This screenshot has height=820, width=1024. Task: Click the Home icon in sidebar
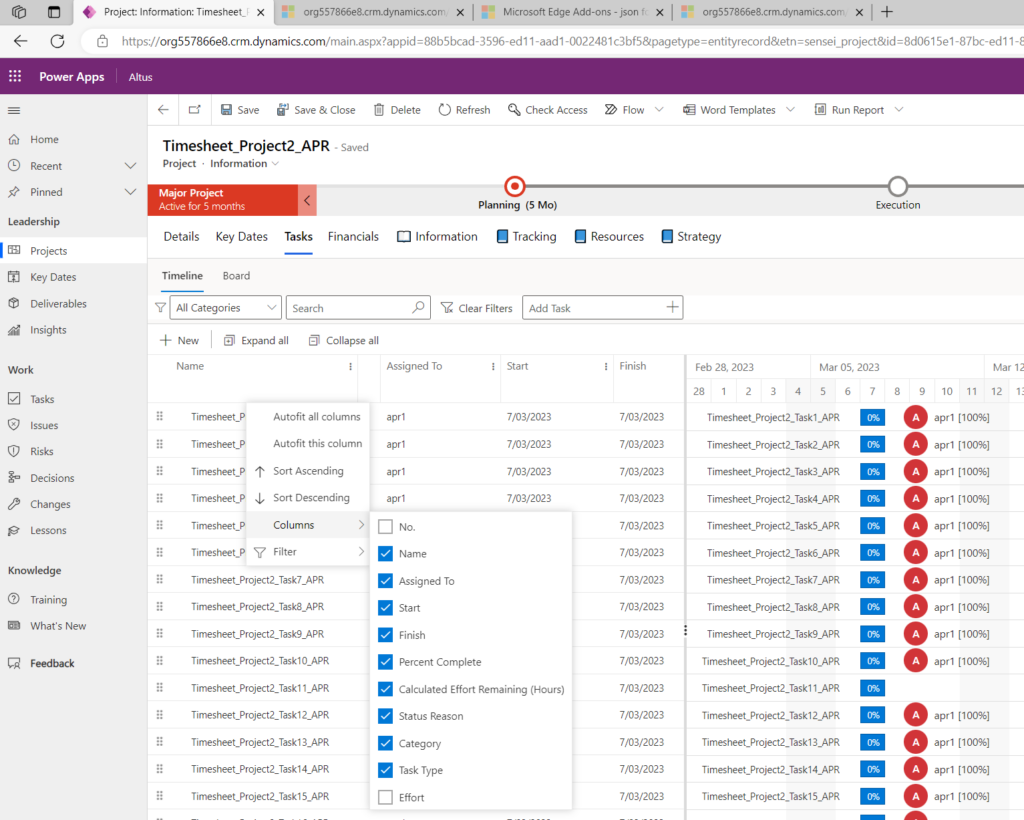(x=14, y=139)
